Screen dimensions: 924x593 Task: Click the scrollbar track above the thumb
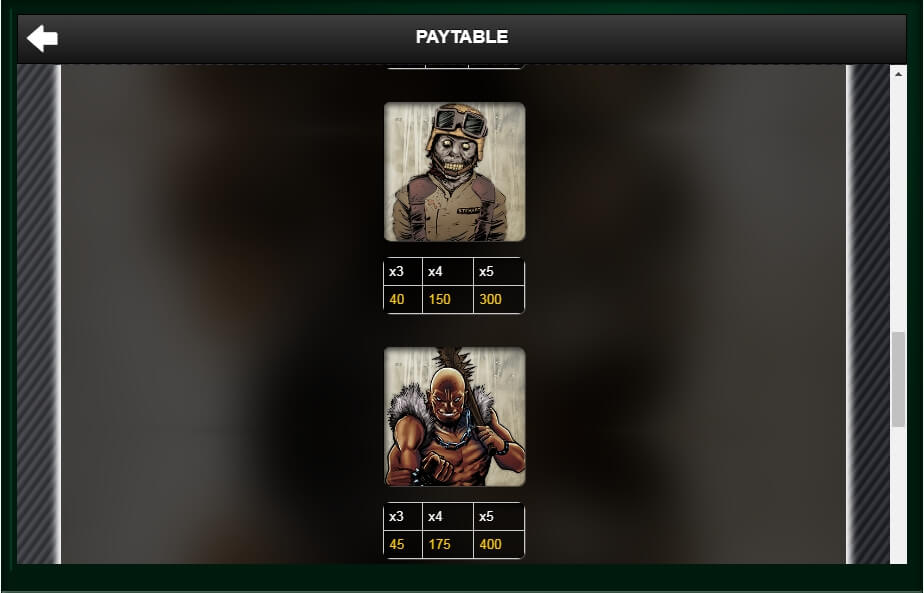[898, 206]
